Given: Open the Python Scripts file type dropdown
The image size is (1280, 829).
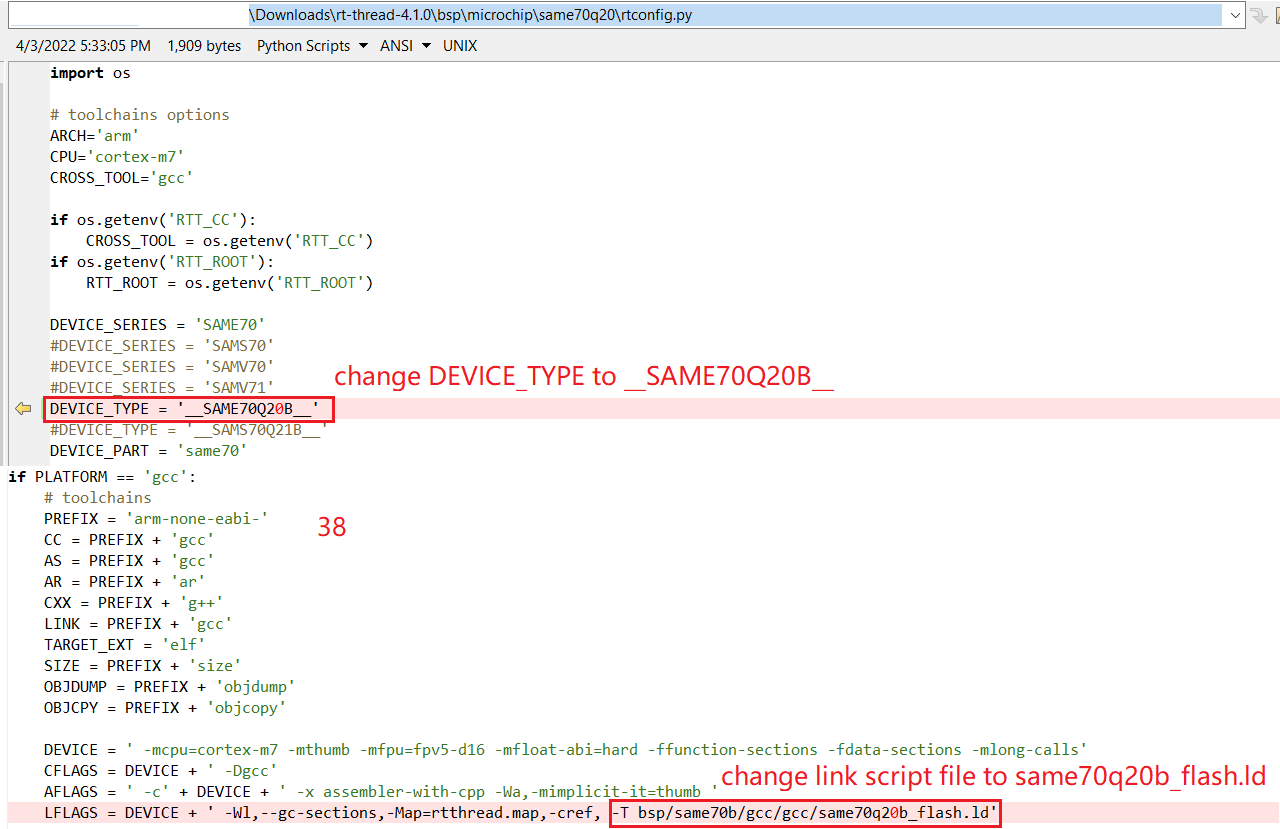Looking at the screenshot, I should coord(312,46).
